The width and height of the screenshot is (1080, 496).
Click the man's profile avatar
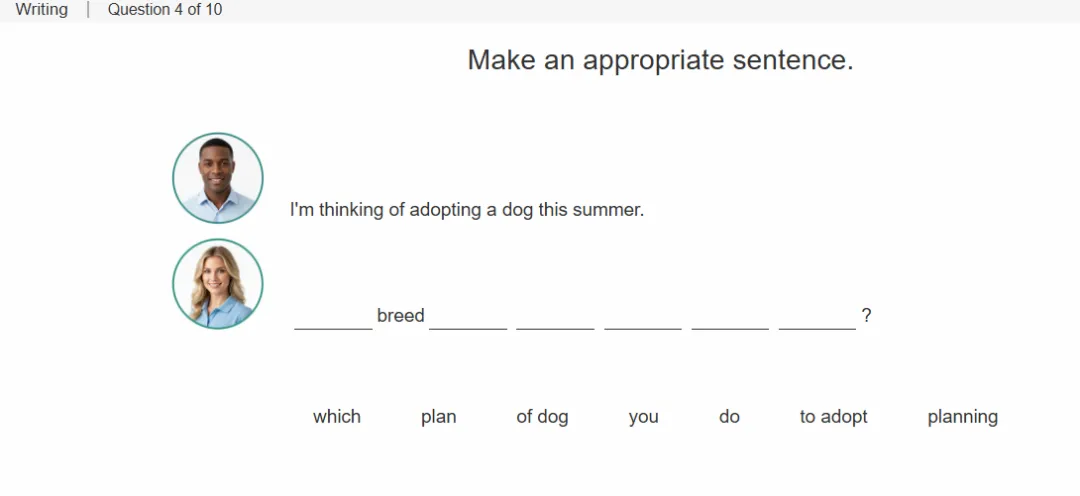click(x=218, y=178)
